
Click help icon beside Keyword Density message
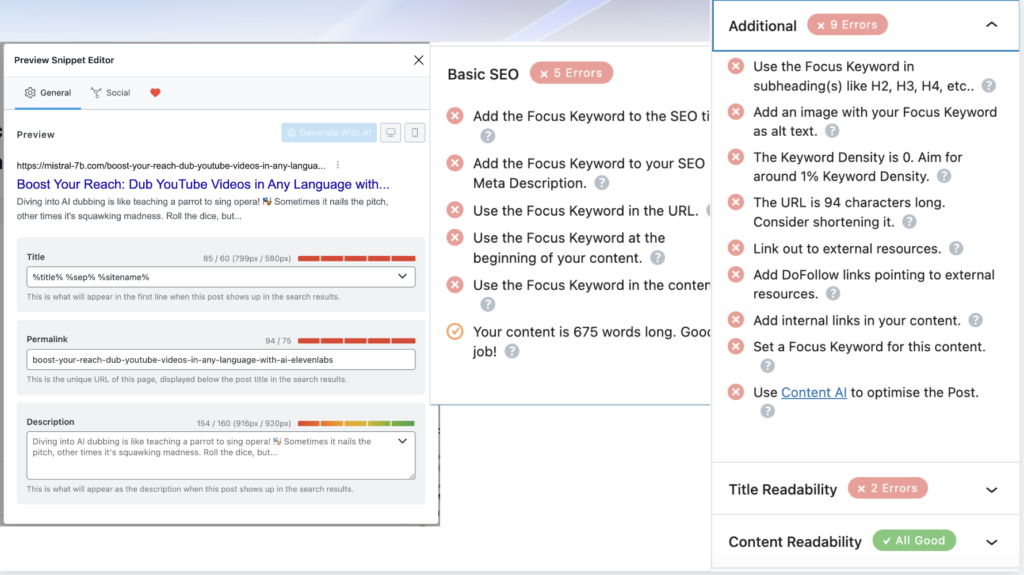[x=943, y=176]
